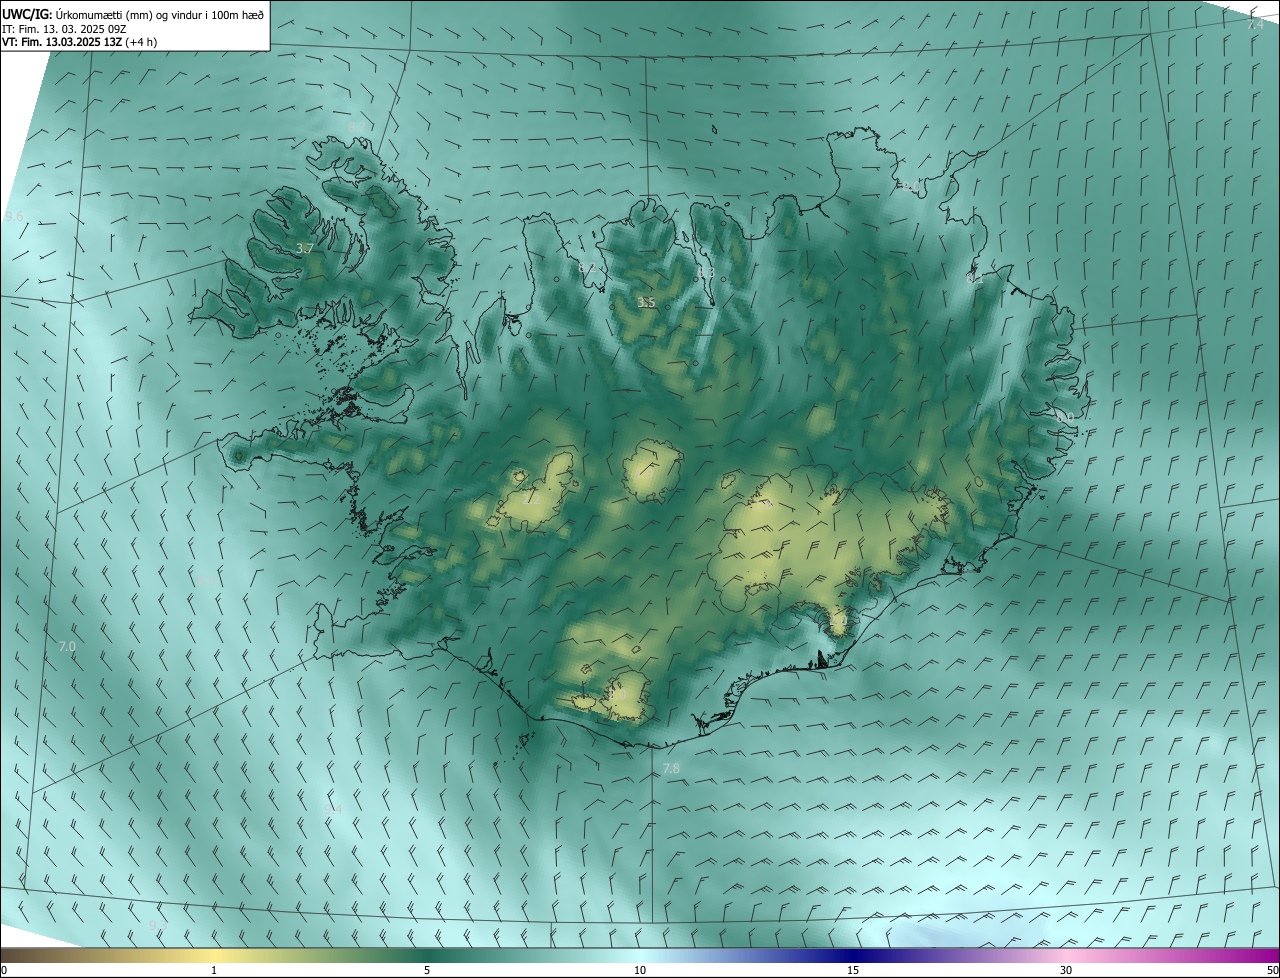Click the "UWC/IG:" title label
This screenshot has width=1280, height=978.
point(27,14)
